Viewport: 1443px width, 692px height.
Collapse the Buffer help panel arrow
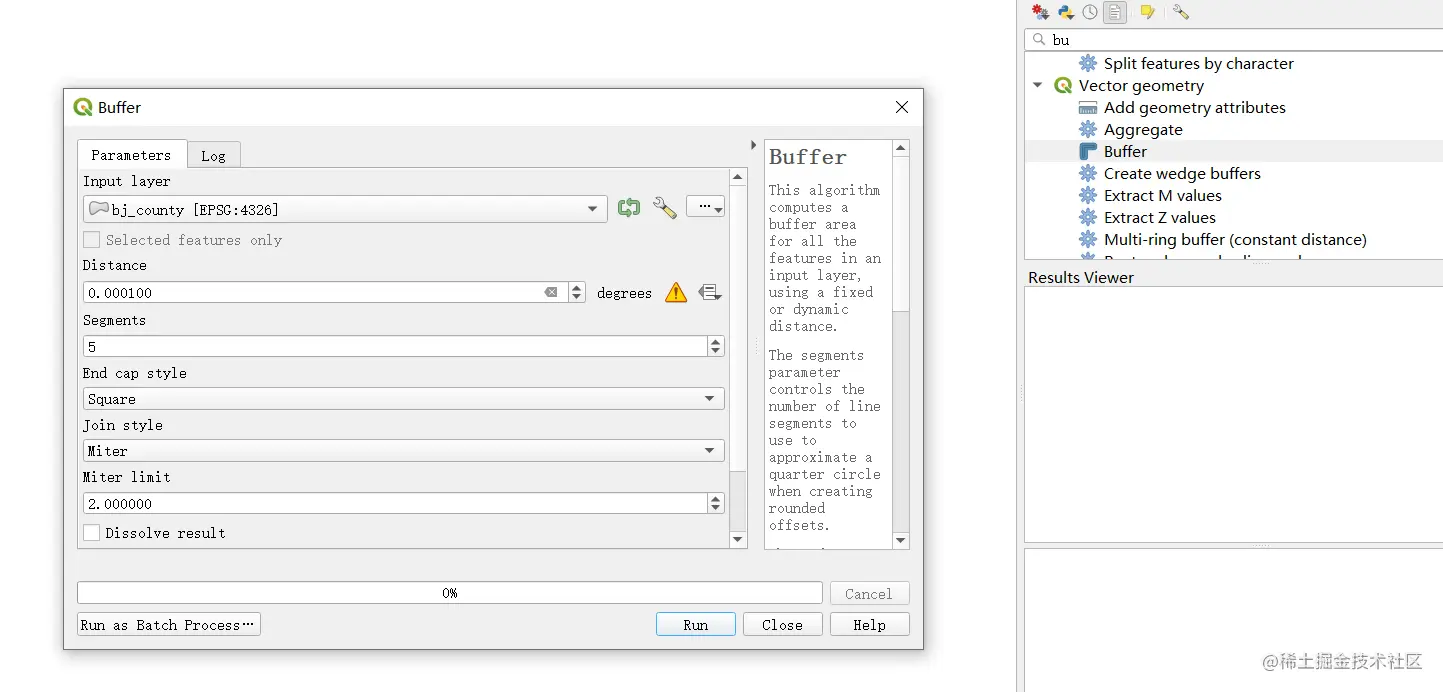pyautogui.click(x=753, y=145)
